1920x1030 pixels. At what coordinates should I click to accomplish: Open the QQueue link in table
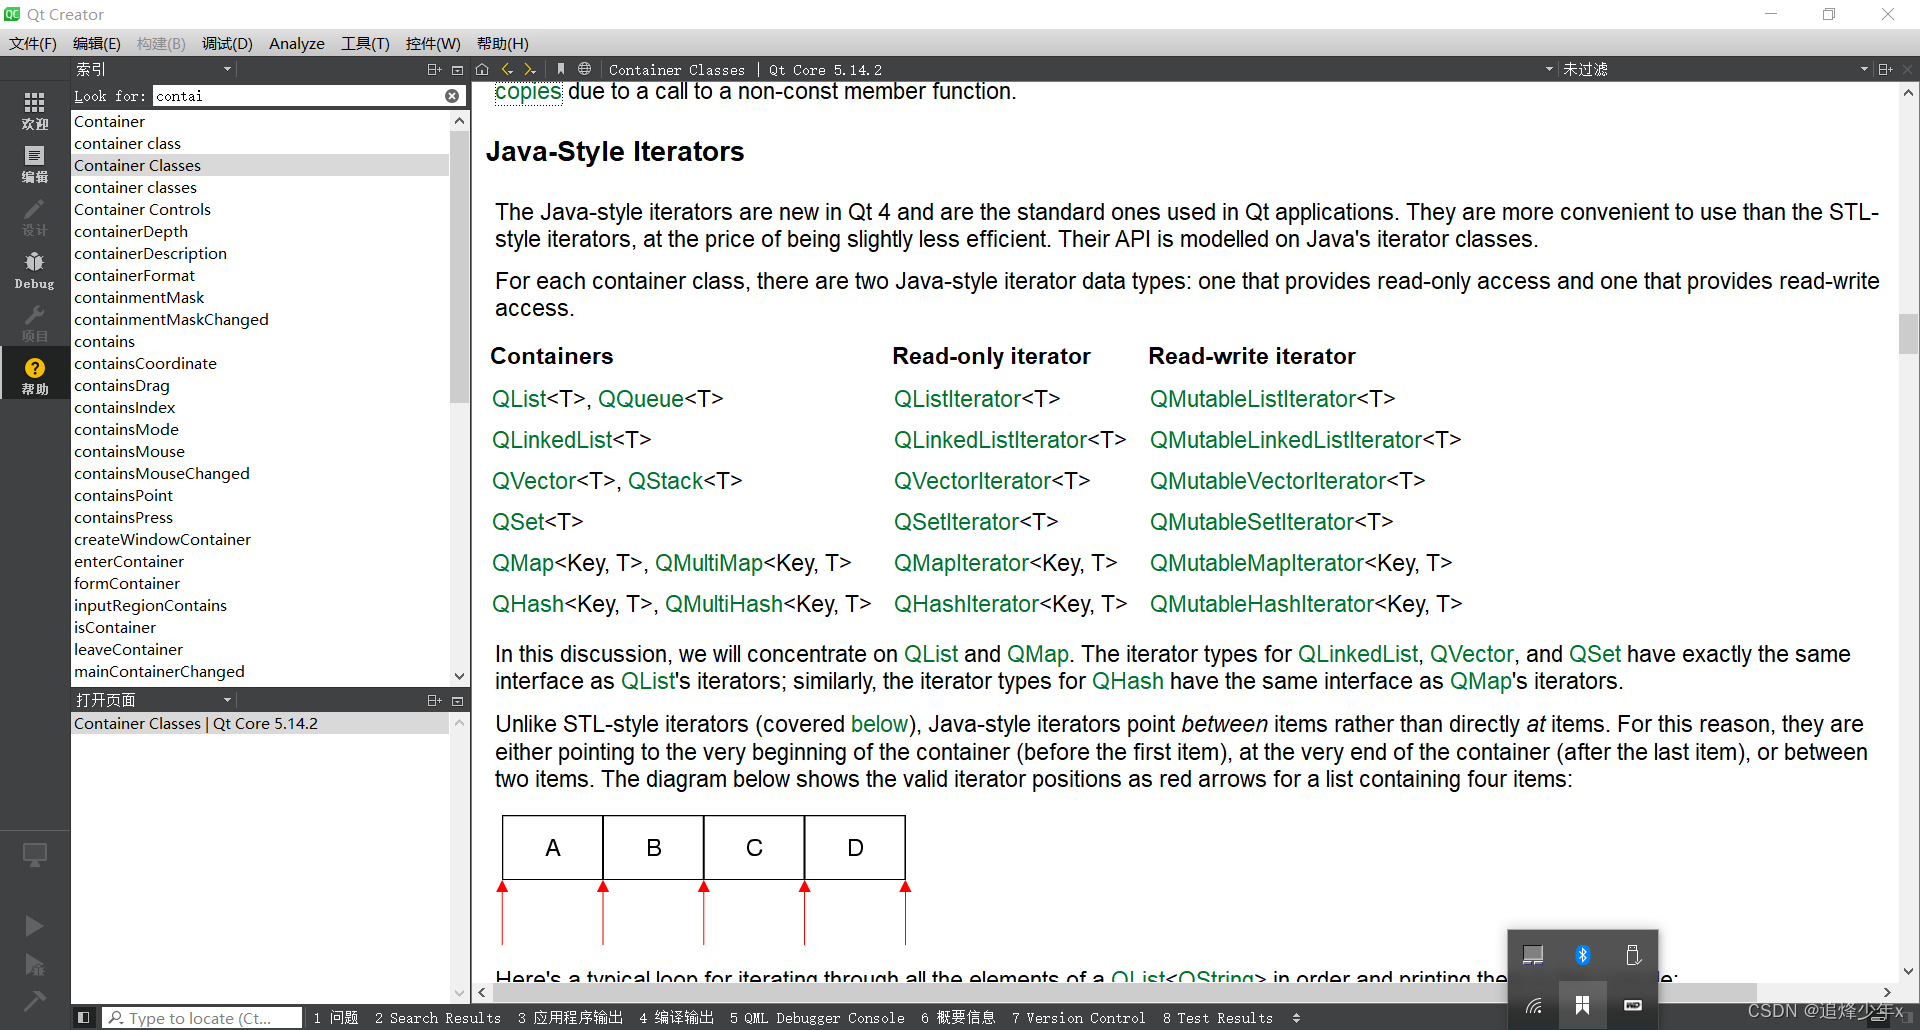click(x=641, y=399)
